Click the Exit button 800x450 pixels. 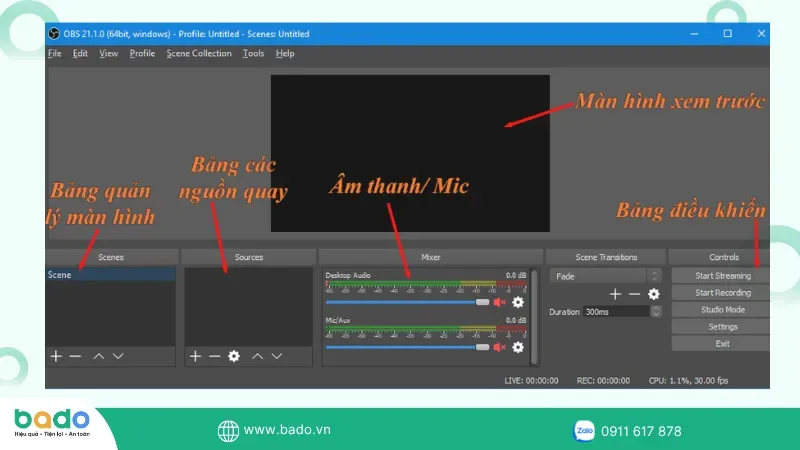720,343
